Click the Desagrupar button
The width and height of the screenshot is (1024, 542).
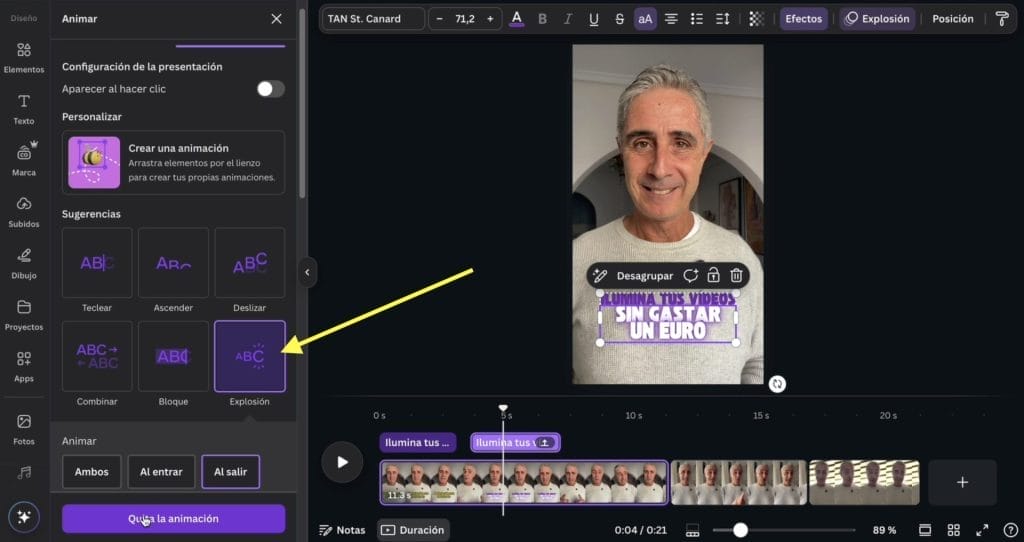tap(644, 275)
